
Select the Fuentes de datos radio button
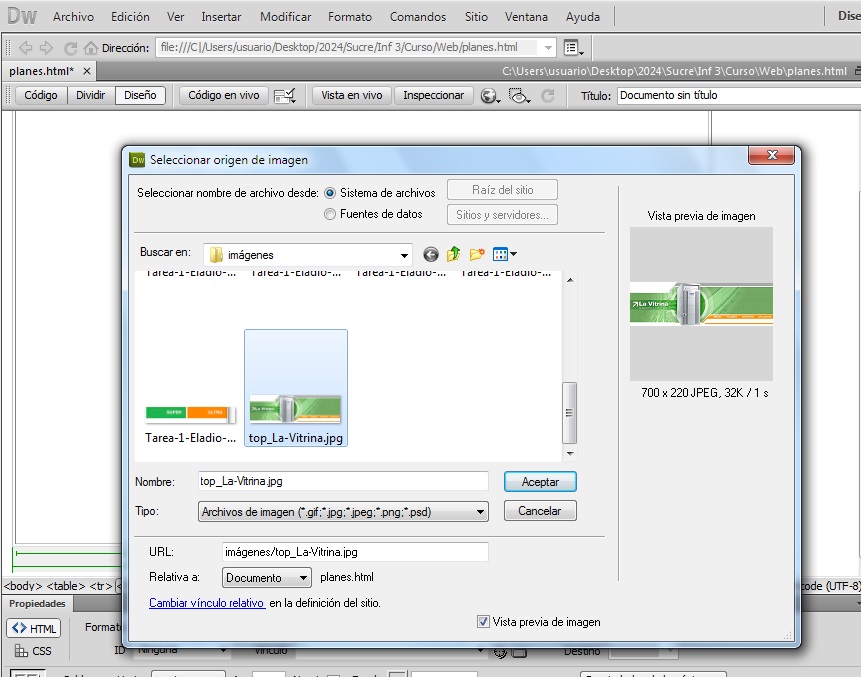(x=330, y=214)
